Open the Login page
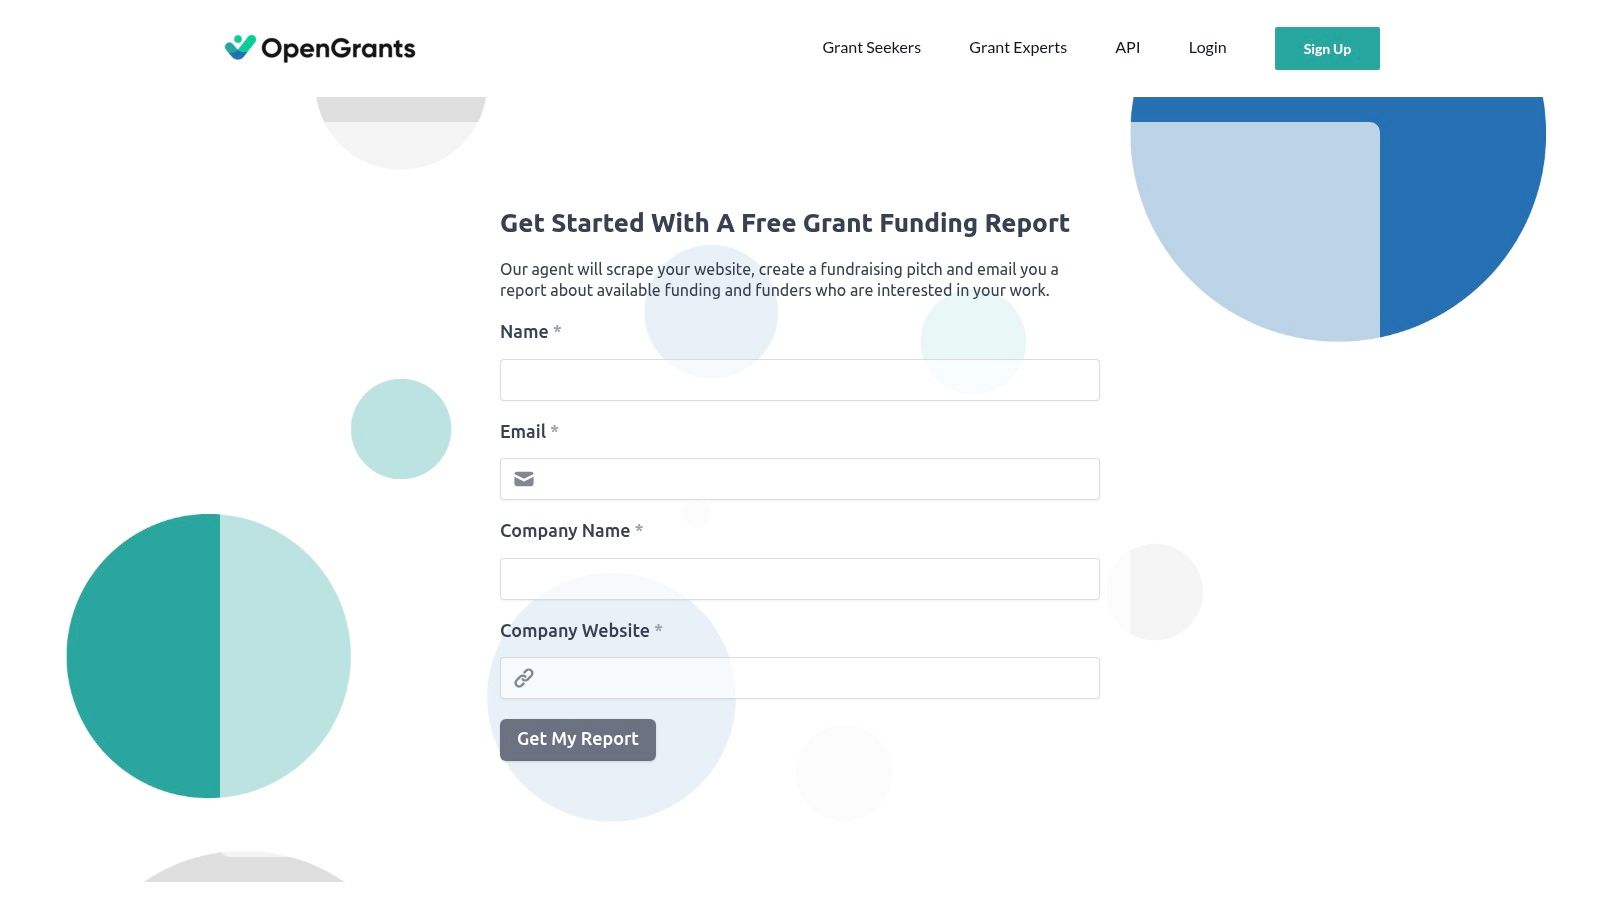Screen dimensions: 1600x900 (1206, 47)
